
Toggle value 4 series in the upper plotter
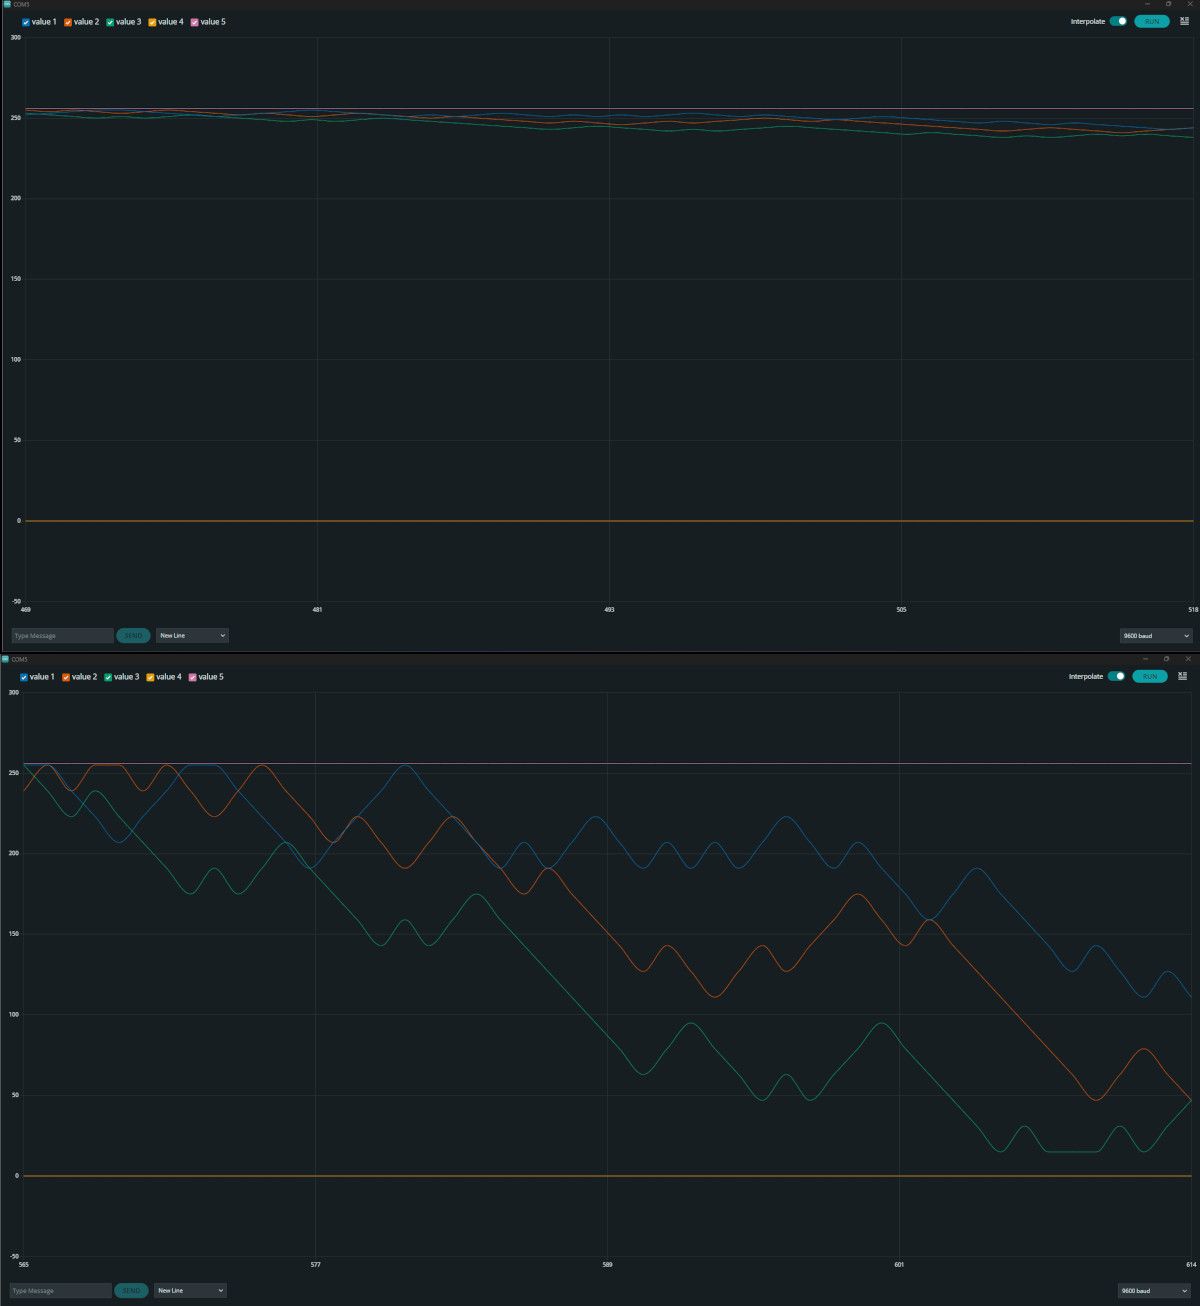coord(152,22)
